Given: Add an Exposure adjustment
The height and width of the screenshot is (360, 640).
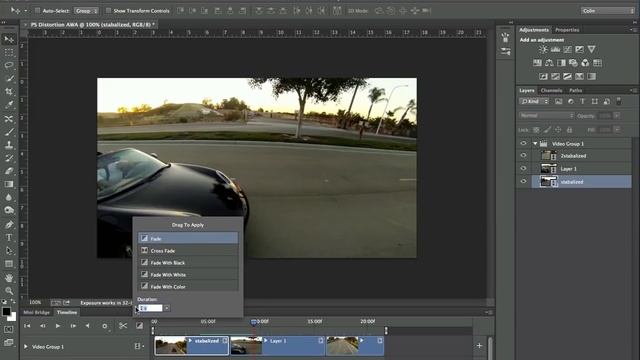Looking at the screenshot, I should click(x=579, y=49).
